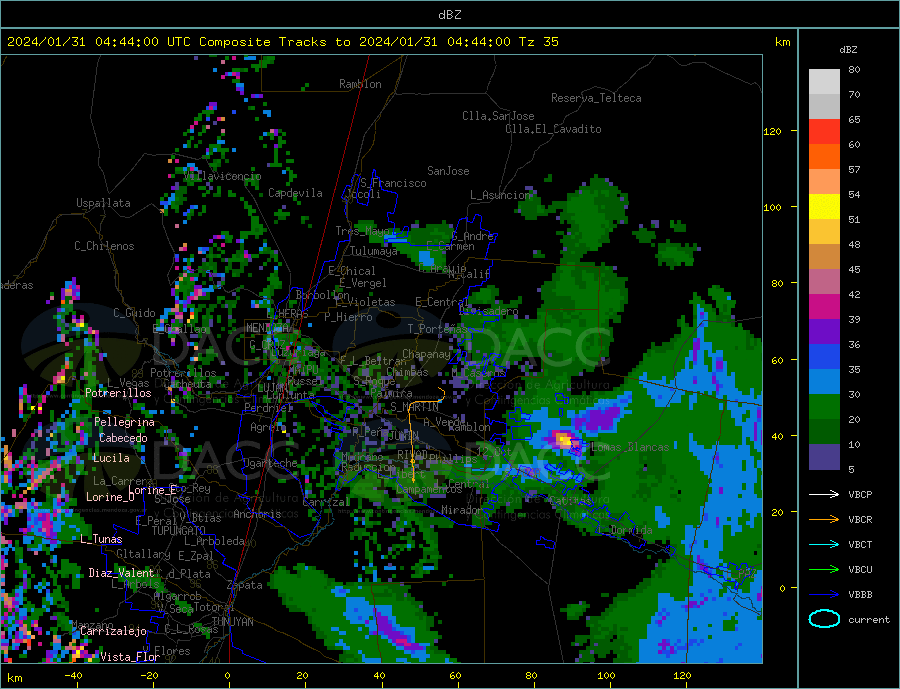
Task: Click the Zapata location label
Action: point(245,585)
